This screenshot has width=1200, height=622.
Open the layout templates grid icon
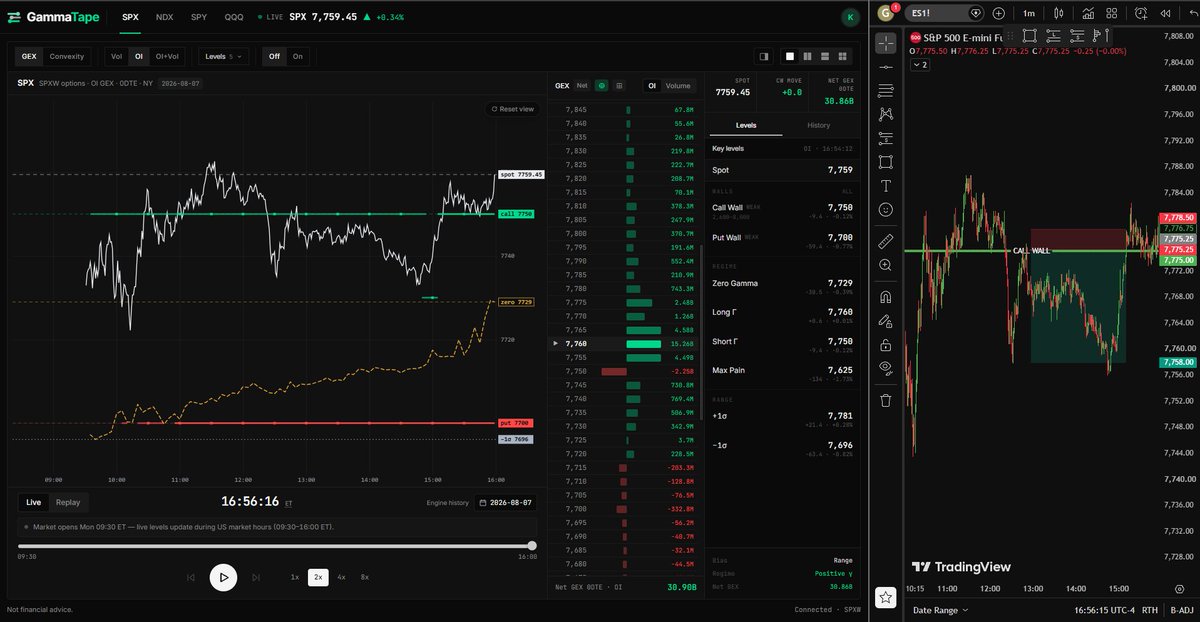[1112, 13]
